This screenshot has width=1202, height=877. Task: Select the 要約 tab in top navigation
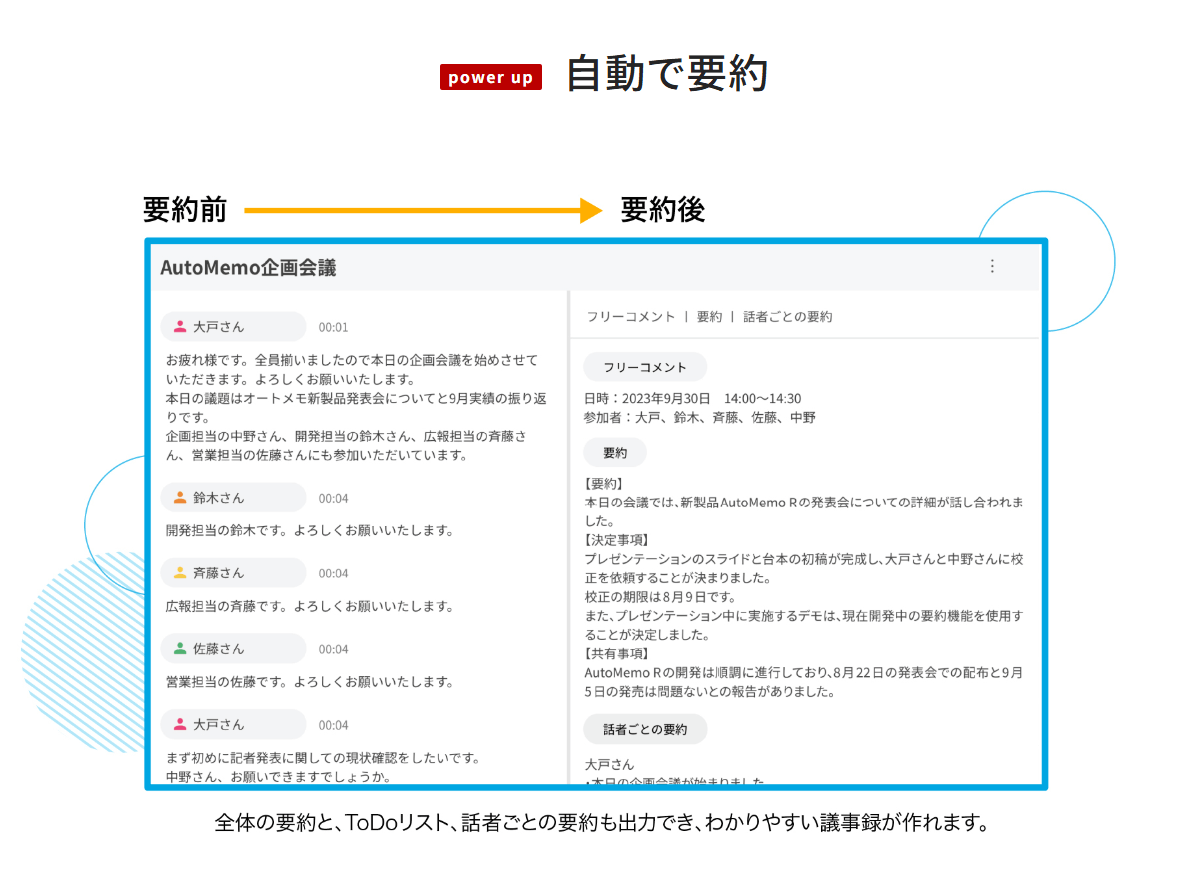tap(709, 317)
